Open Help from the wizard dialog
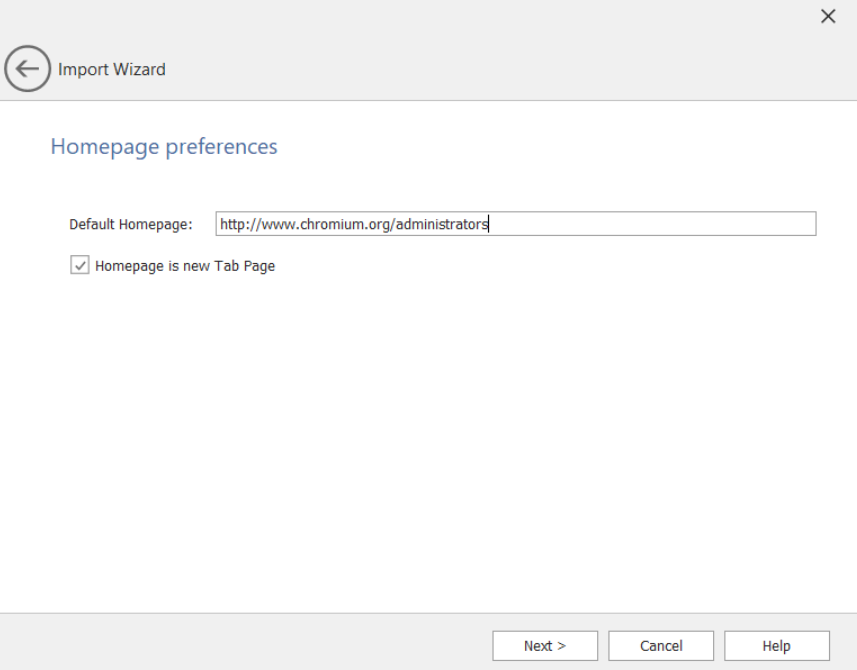This screenshot has height=670, width=857. pos(776,645)
